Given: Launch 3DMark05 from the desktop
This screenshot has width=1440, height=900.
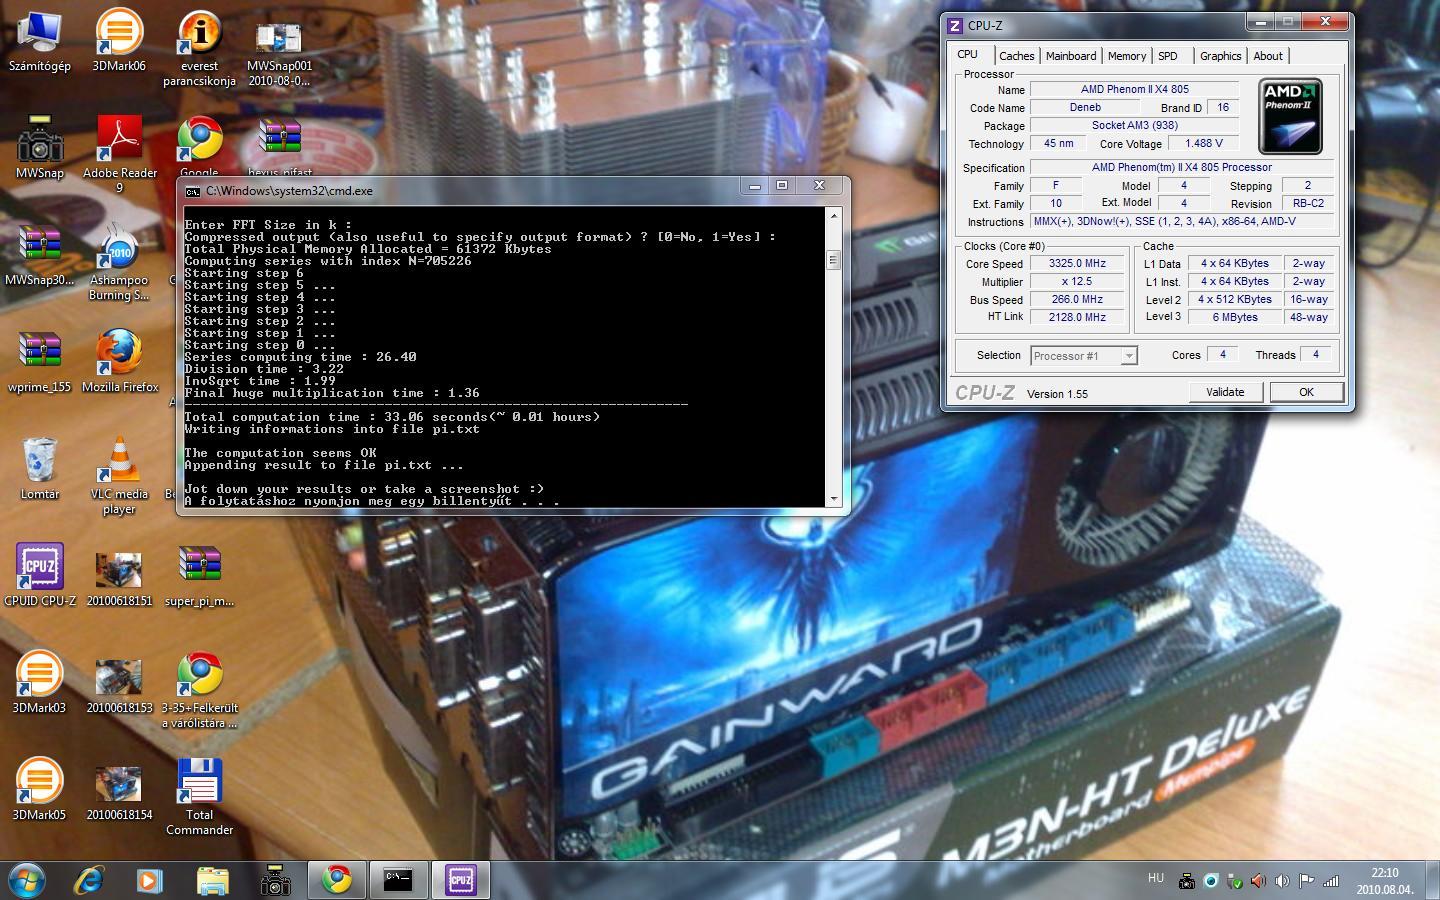Looking at the screenshot, I should click(39, 789).
